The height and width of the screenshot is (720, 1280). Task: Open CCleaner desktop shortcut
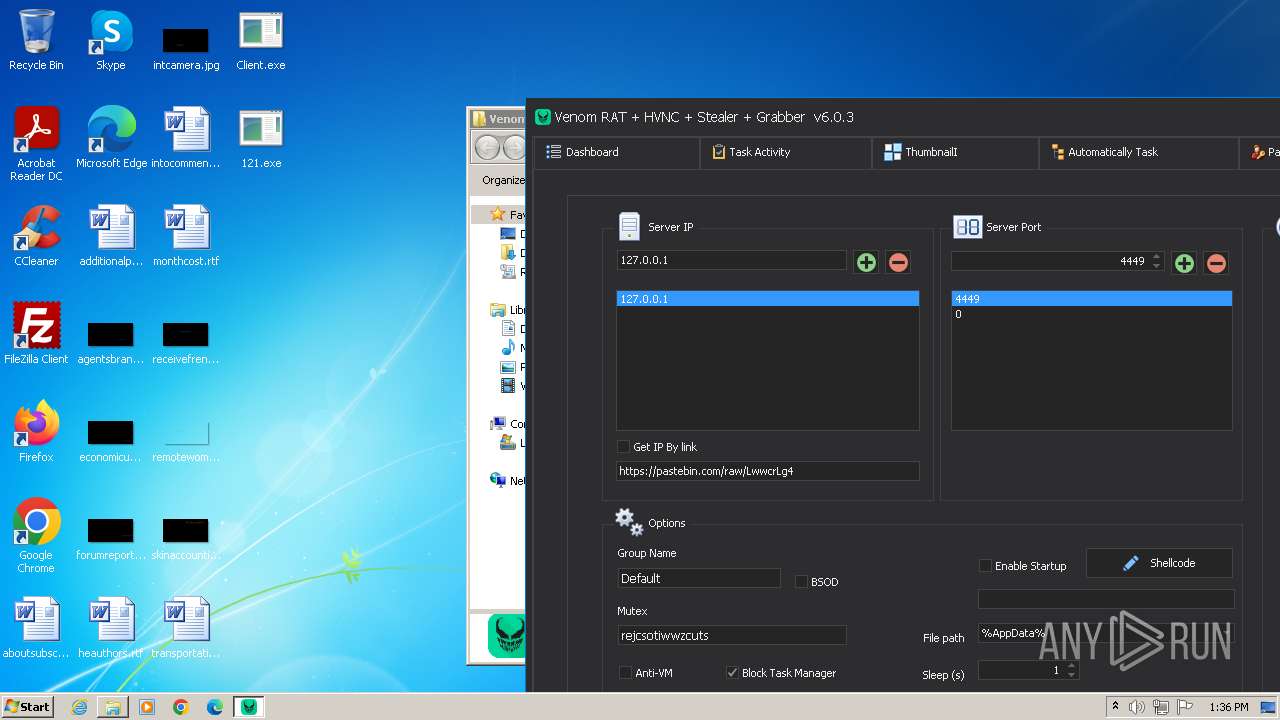coord(36,237)
